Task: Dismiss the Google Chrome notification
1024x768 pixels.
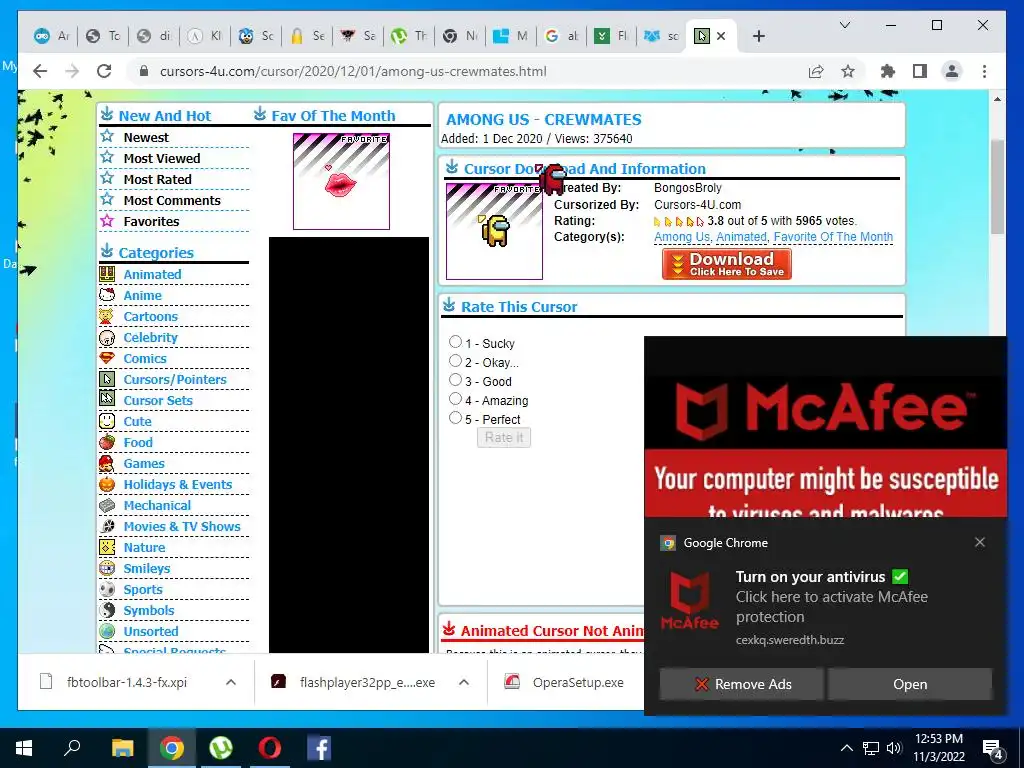Action: (980, 542)
